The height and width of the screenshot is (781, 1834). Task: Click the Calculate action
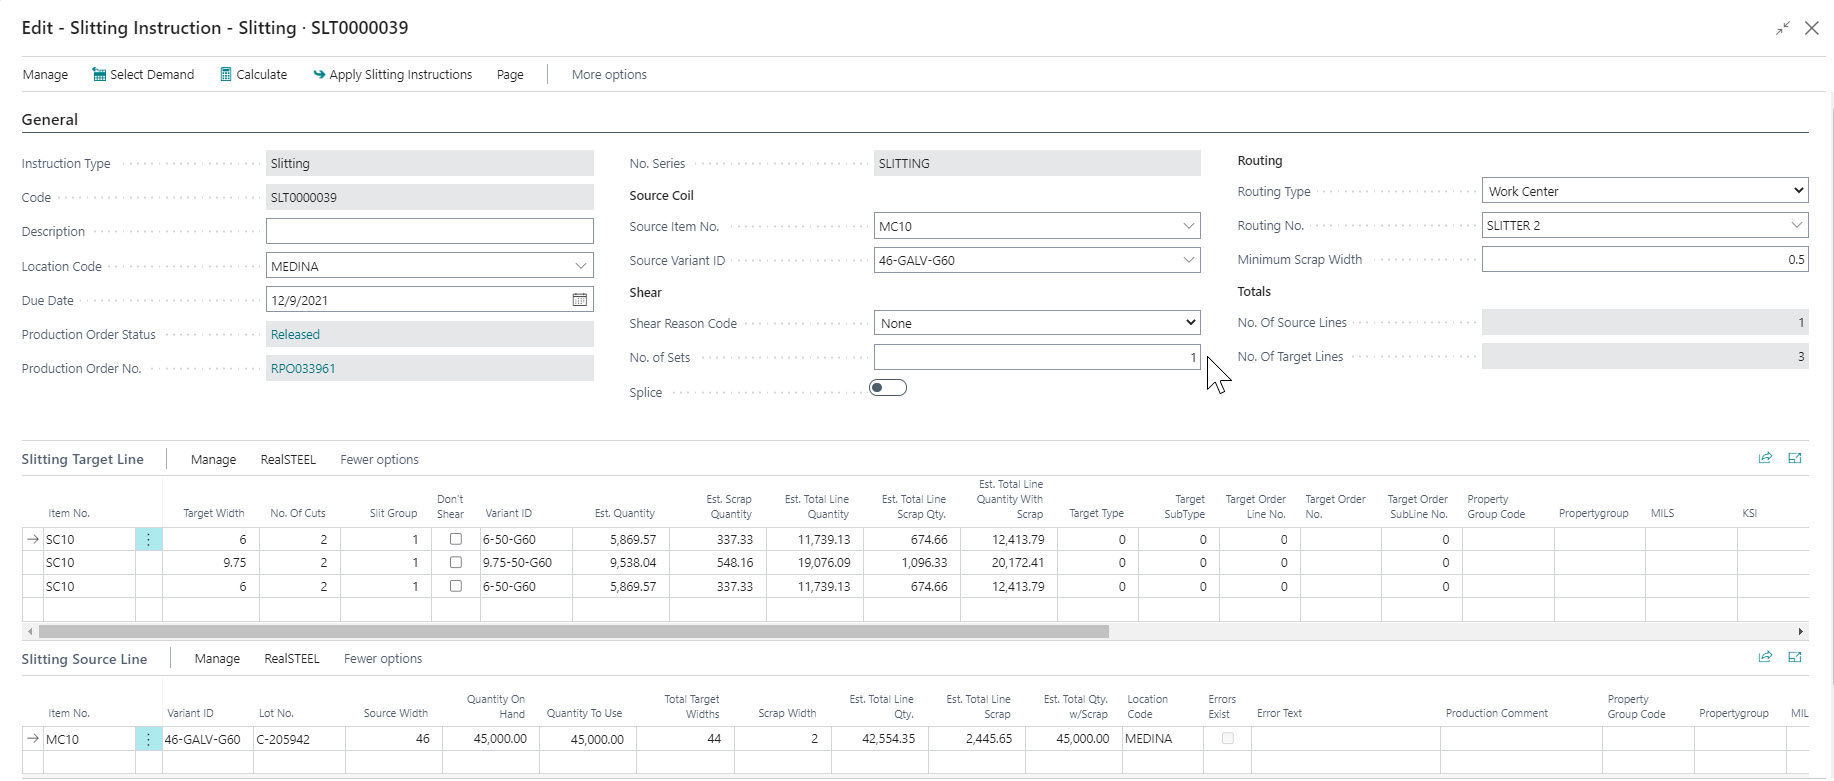254,74
